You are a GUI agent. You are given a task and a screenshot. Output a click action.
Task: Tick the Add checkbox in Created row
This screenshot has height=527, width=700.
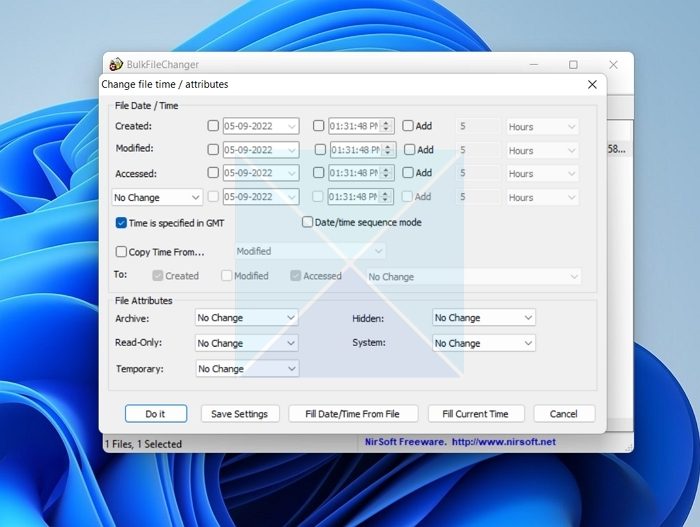point(408,126)
